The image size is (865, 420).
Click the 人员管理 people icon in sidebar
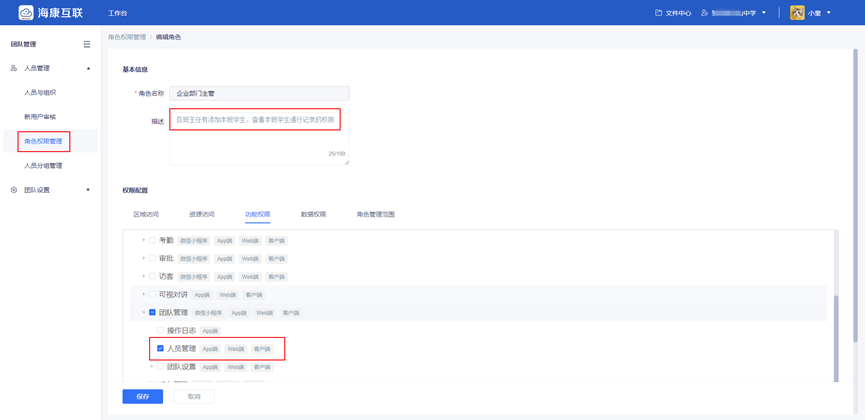(14, 68)
